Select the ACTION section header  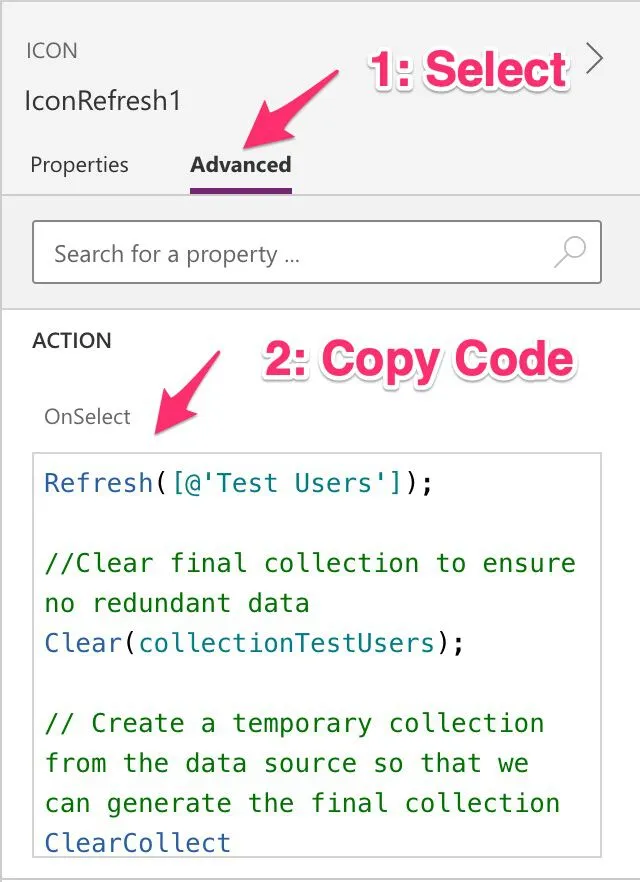[72, 341]
